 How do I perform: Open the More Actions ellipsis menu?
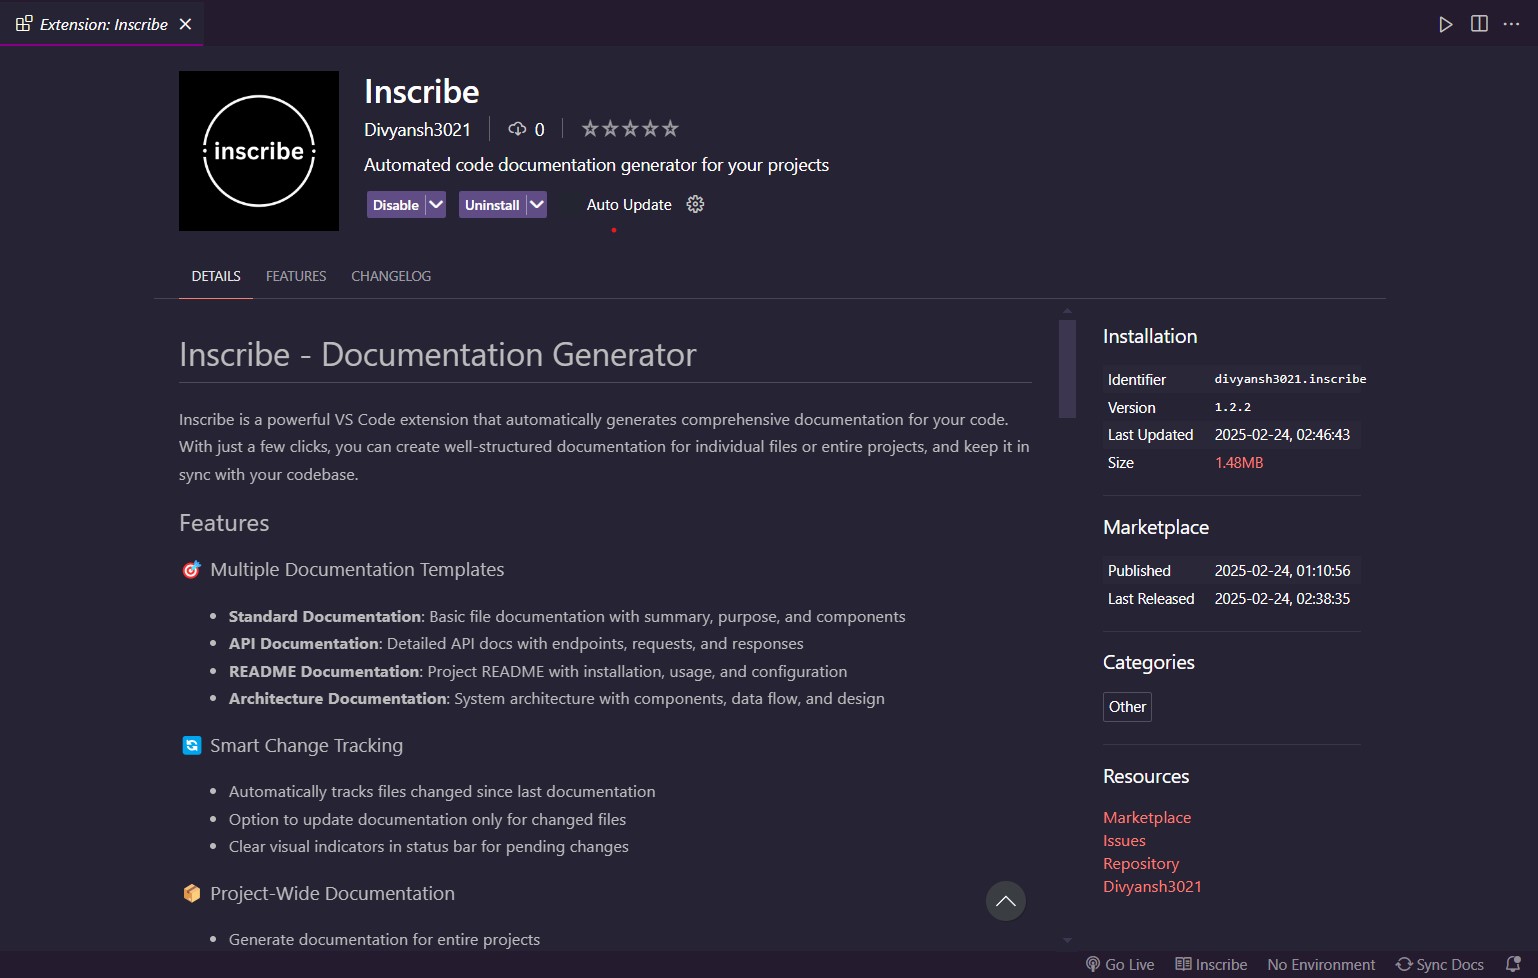[1511, 24]
